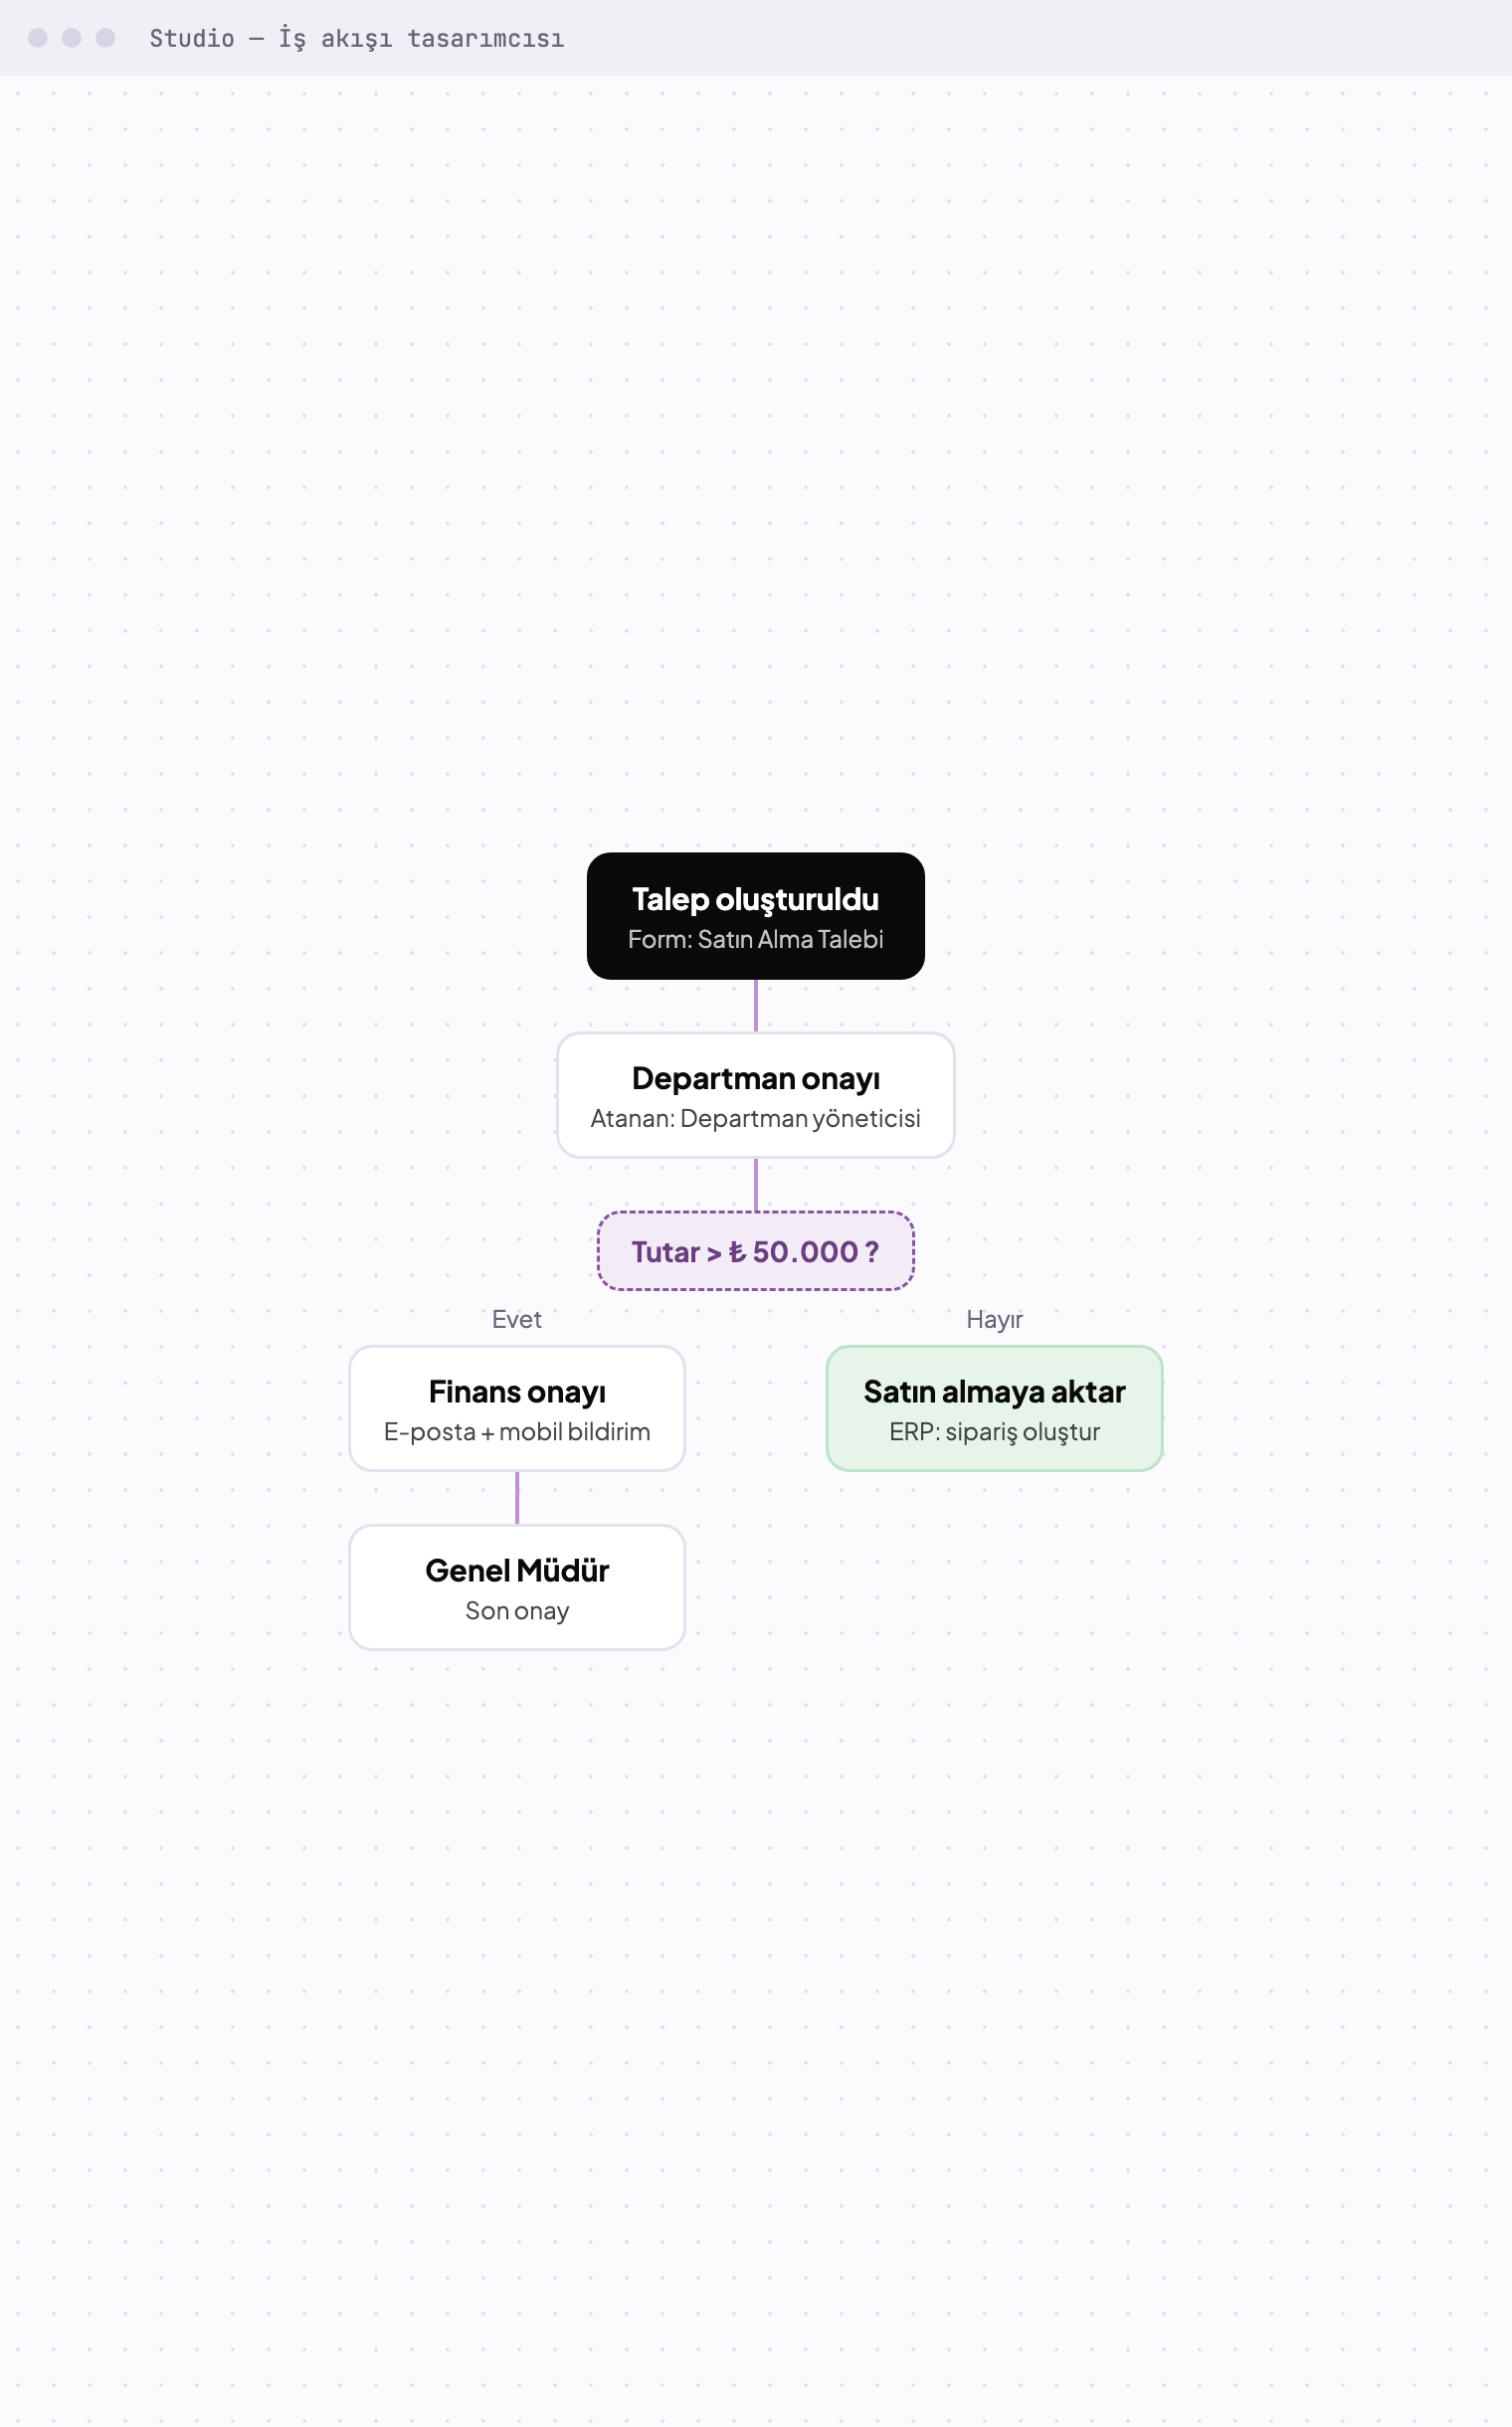Click the 'Studio — İş akışı tasarımcısı' title

click(357, 38)
